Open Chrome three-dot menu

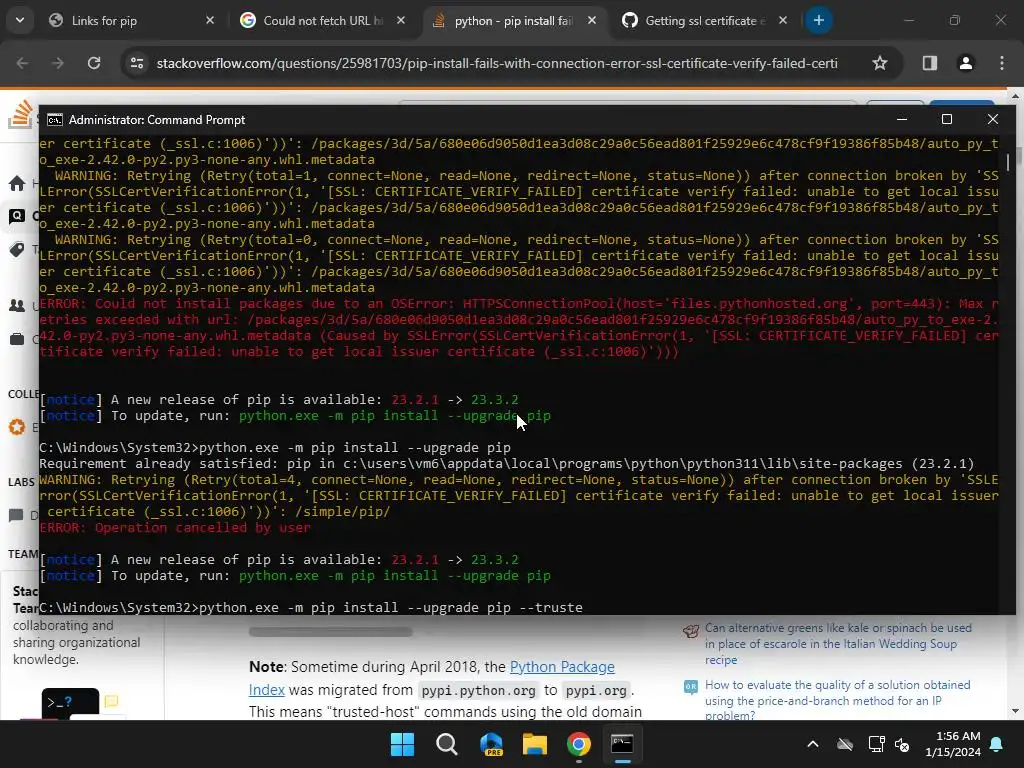click(1001, 63)
